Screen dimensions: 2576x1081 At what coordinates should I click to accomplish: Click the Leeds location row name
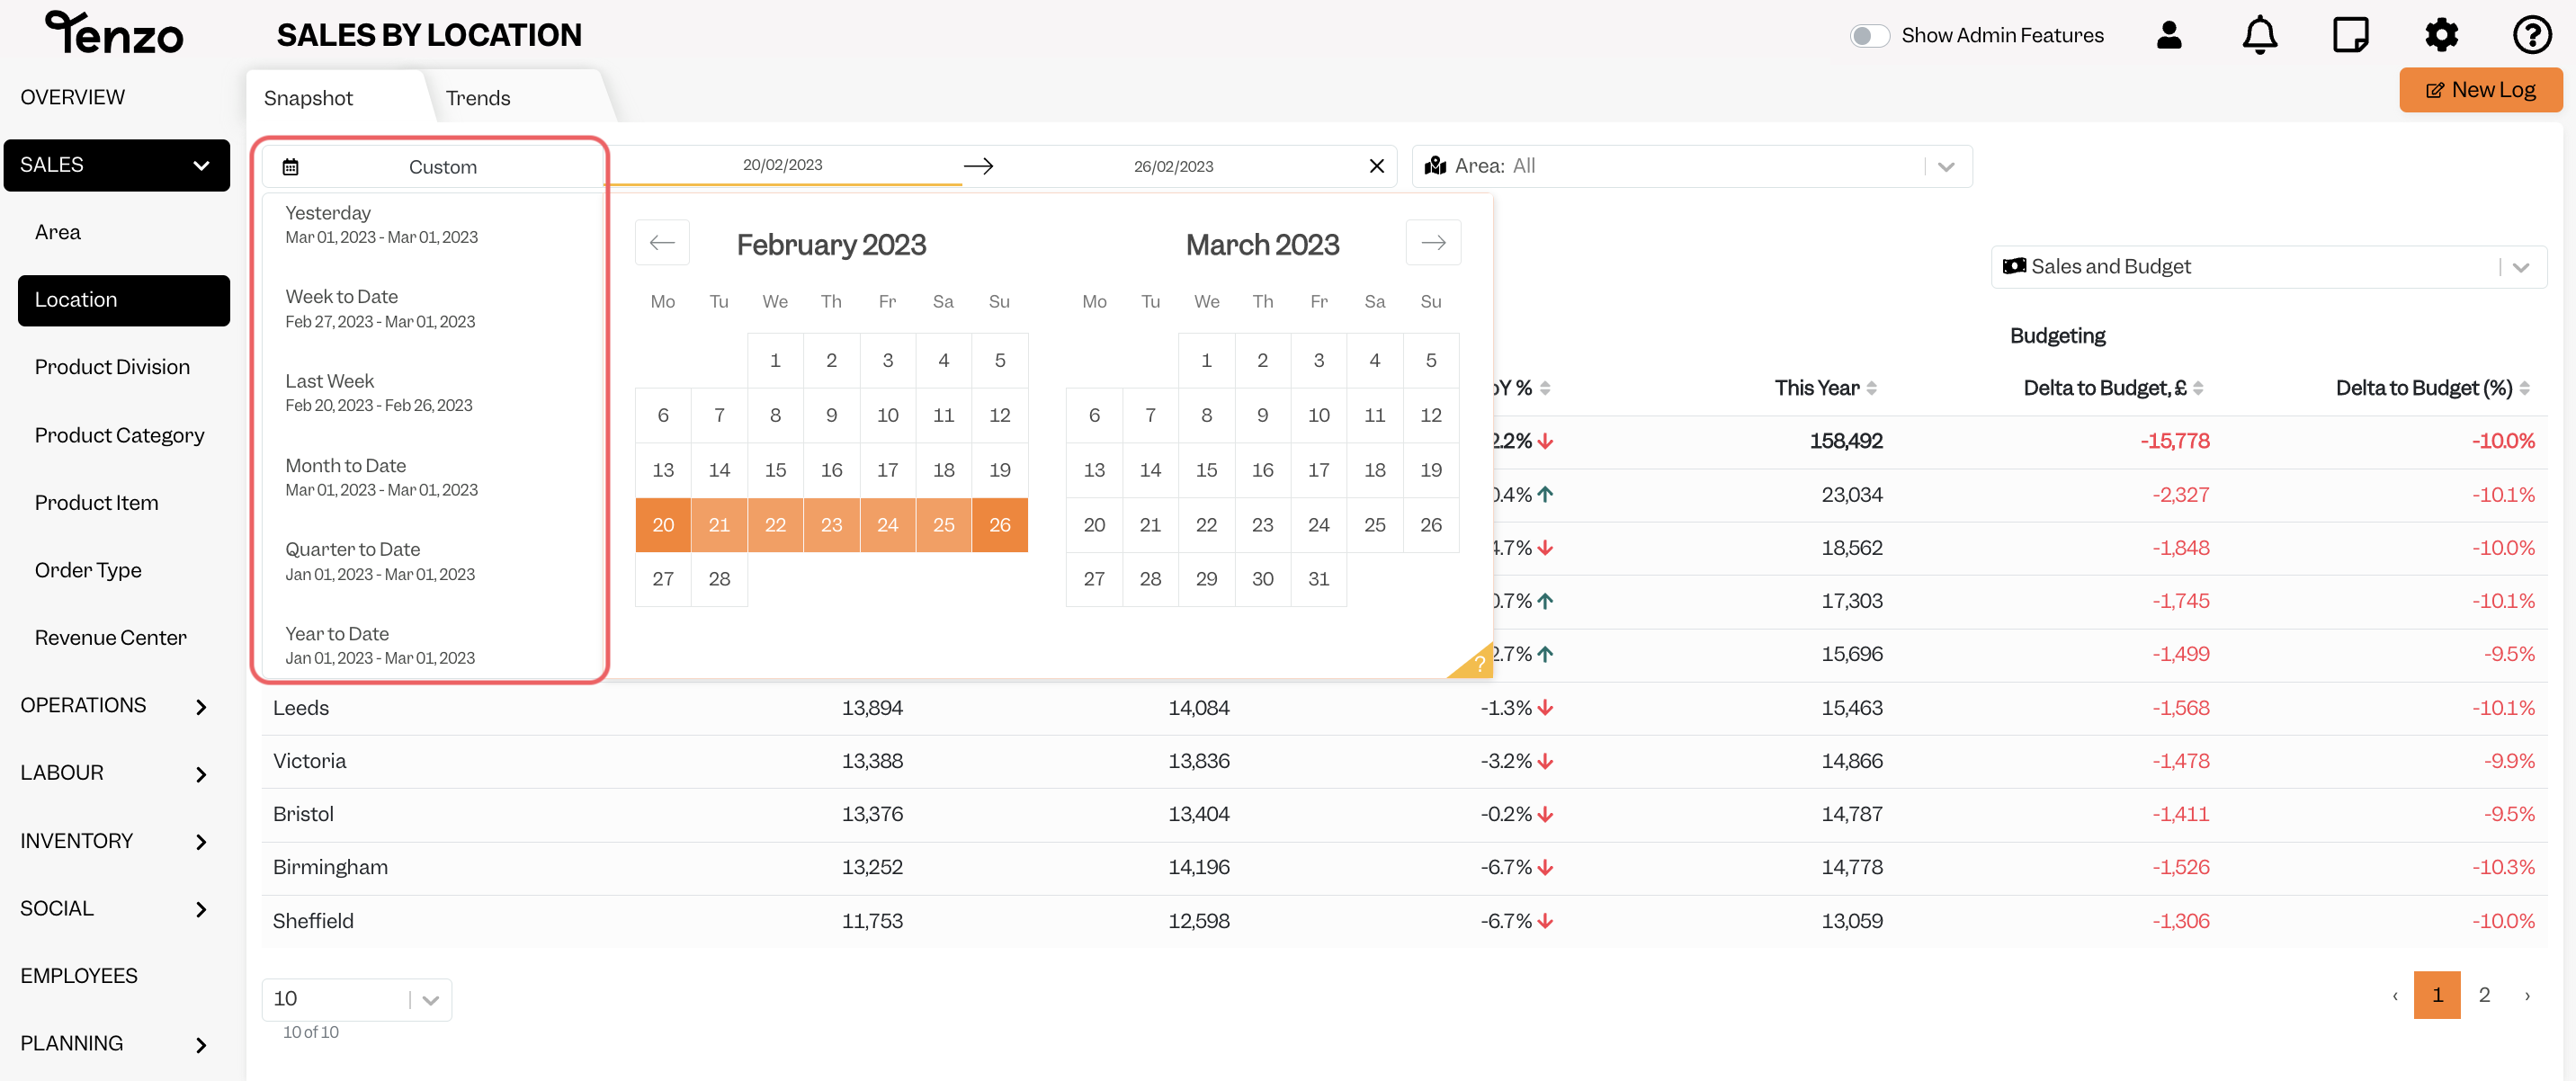[x=300, y=708]
